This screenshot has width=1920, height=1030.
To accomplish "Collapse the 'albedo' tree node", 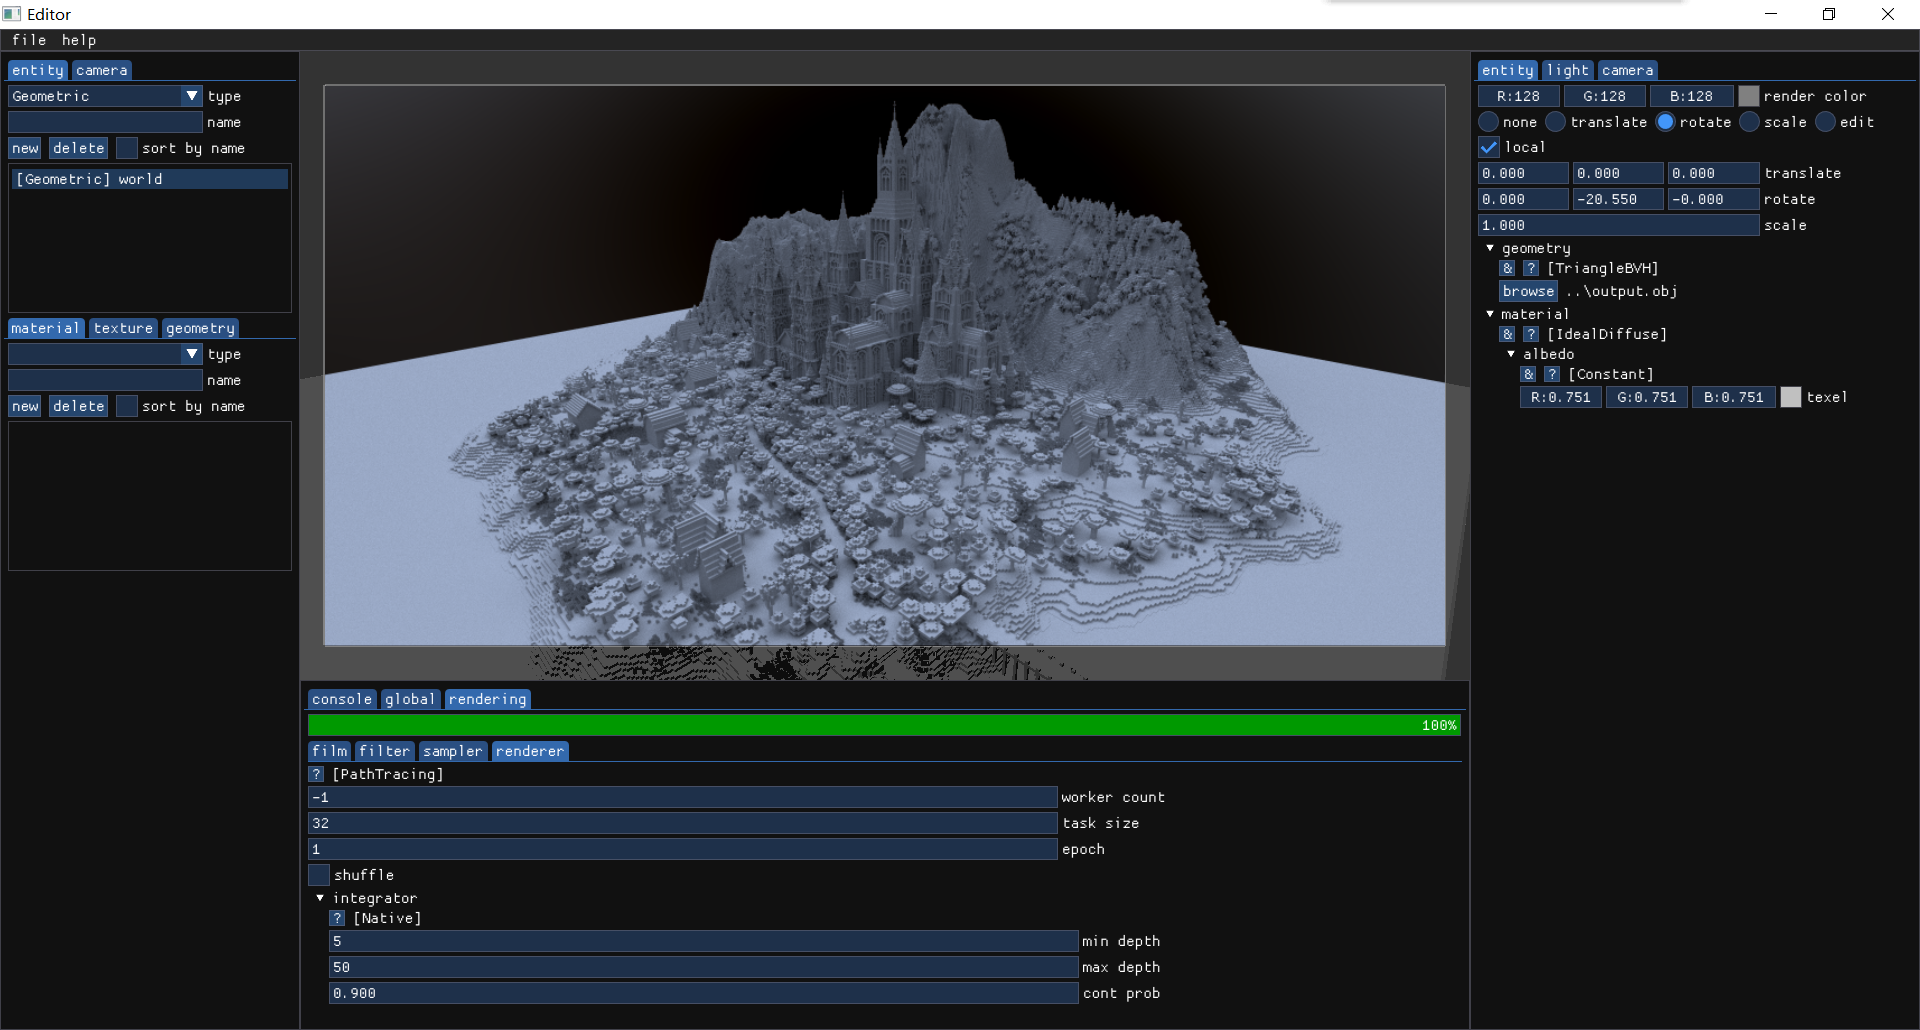I will (x=1511, y=354).
